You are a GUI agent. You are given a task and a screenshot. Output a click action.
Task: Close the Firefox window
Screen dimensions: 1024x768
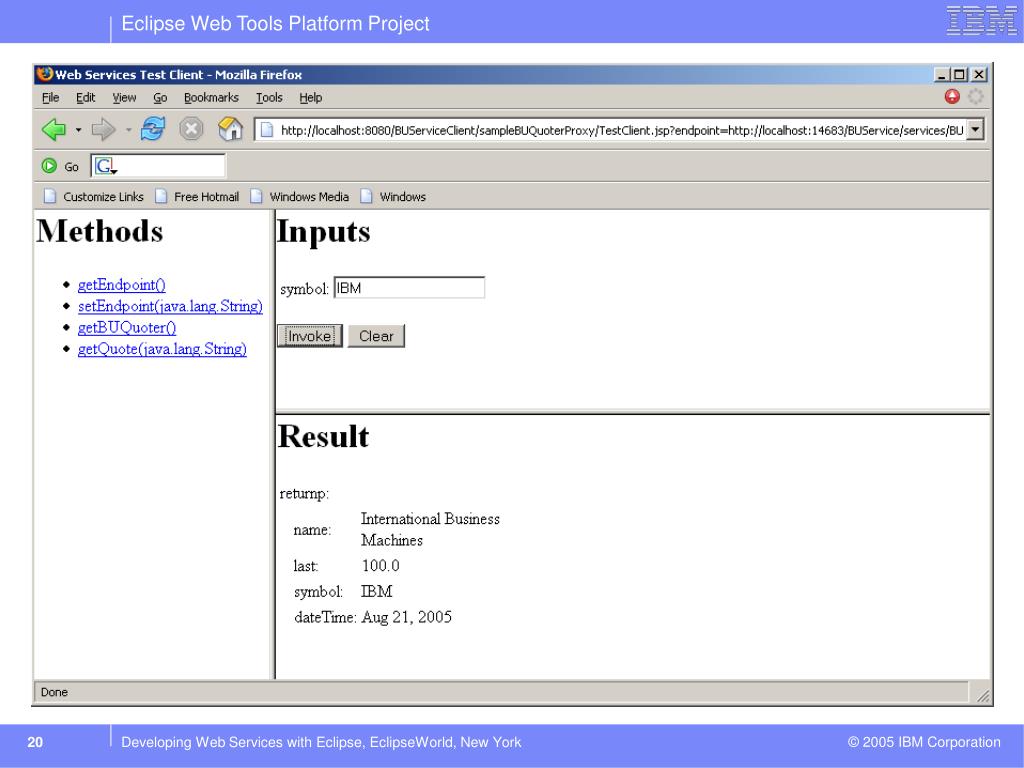point(978,74)
